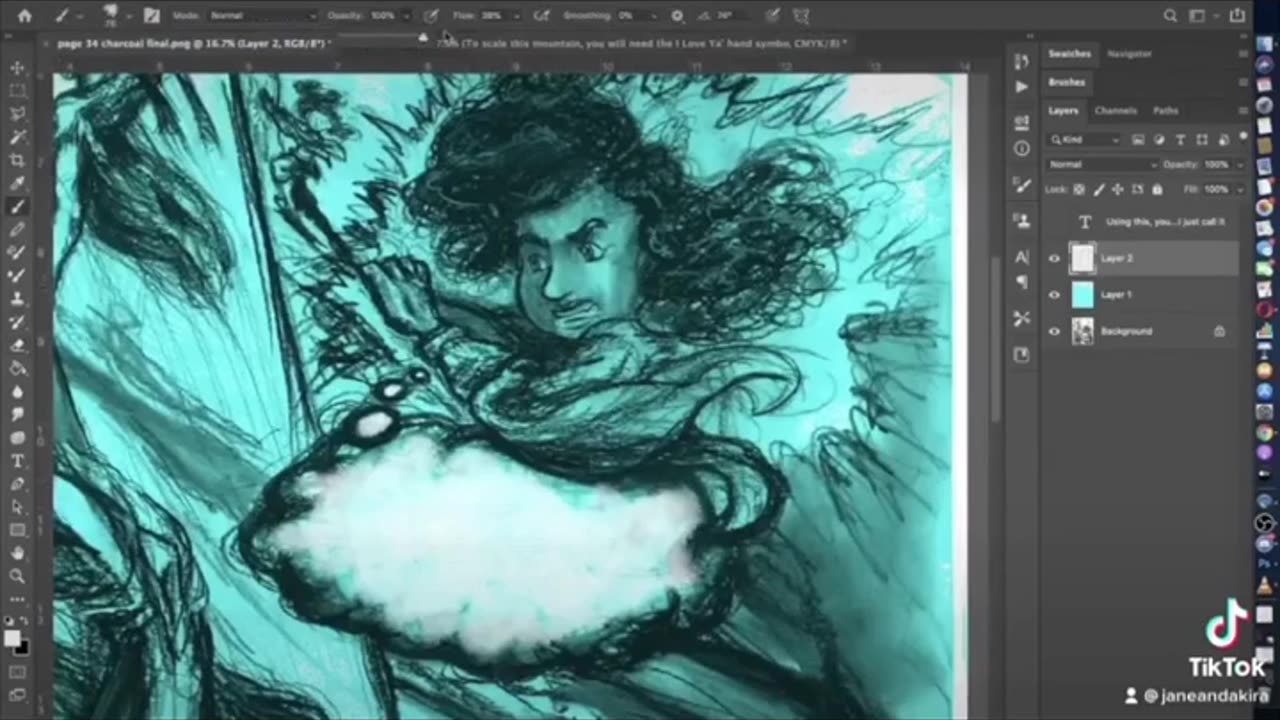This screenshot has height=720, width=1280.
Task: Switch to the Channels tab
Action: click(1115, 111)
